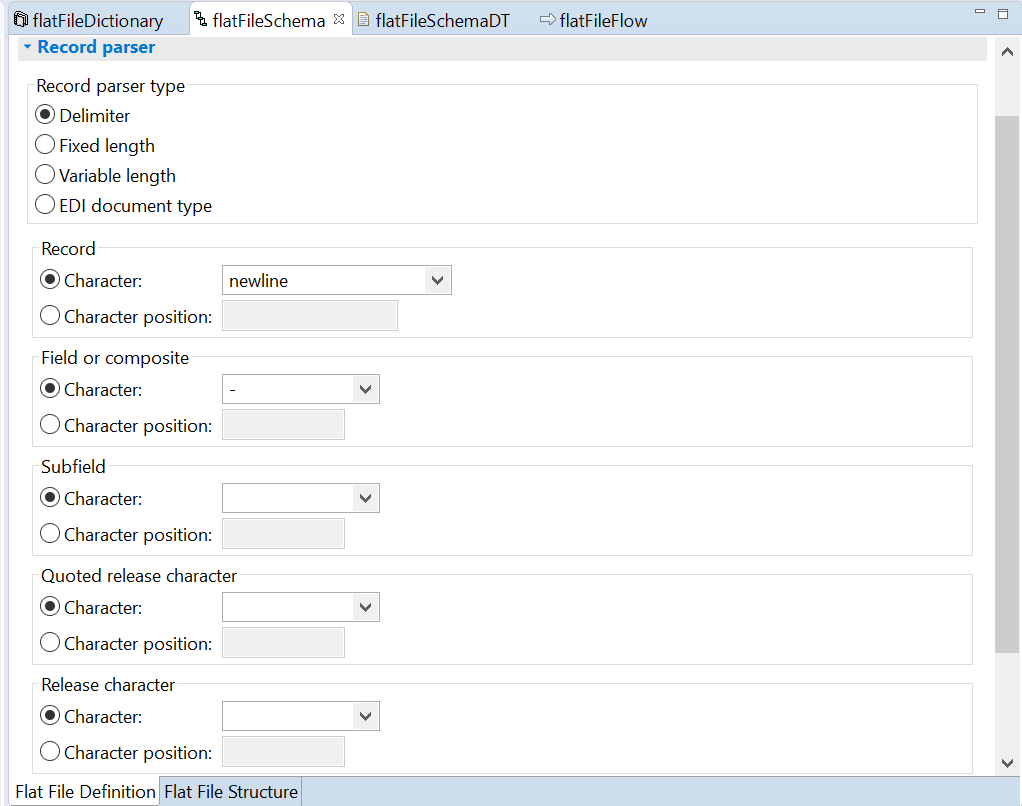
Task: Switch to the Flat File Structure tab
Action: tap(230, 791)
